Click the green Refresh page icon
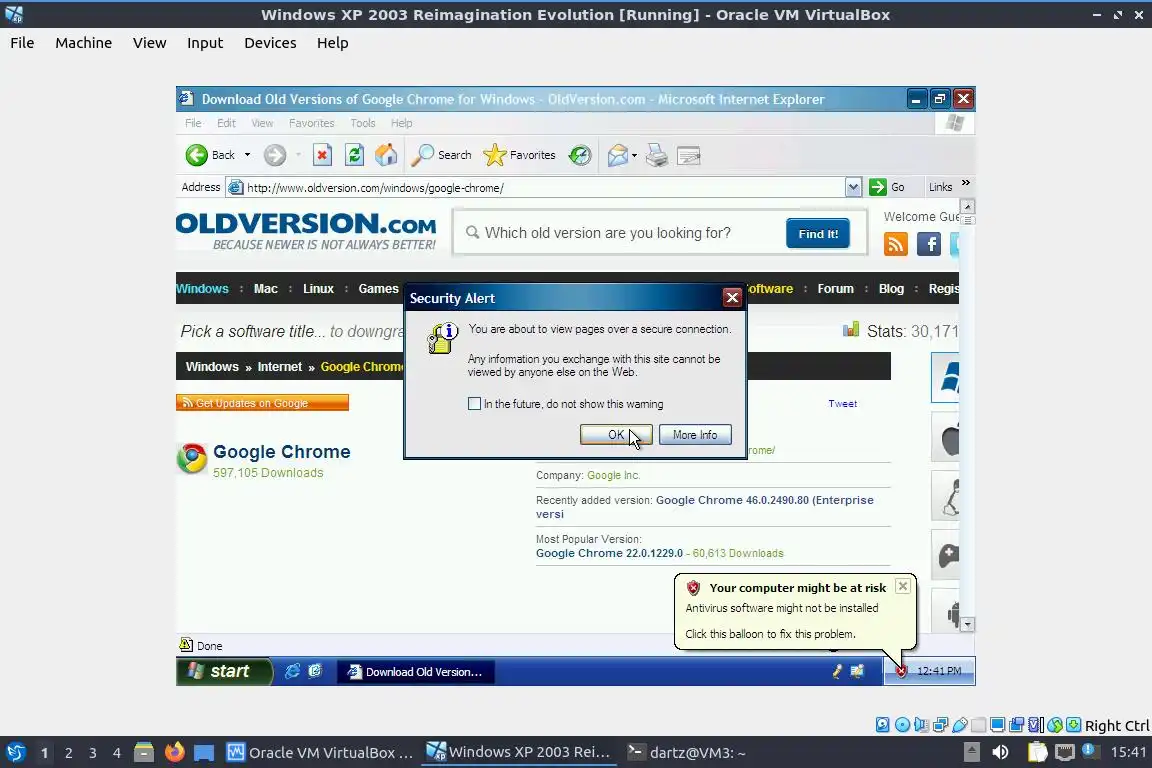The image size is (1152, 768). (354, 155)
